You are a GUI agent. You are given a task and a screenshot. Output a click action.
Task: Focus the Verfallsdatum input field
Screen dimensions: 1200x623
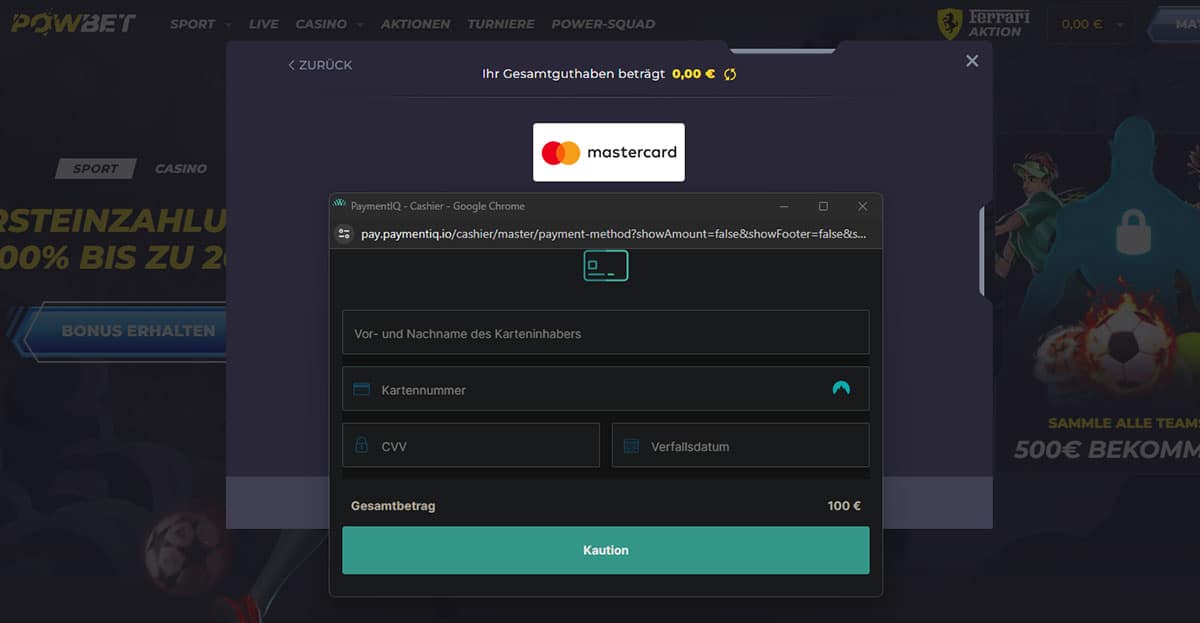click(741, 445)
